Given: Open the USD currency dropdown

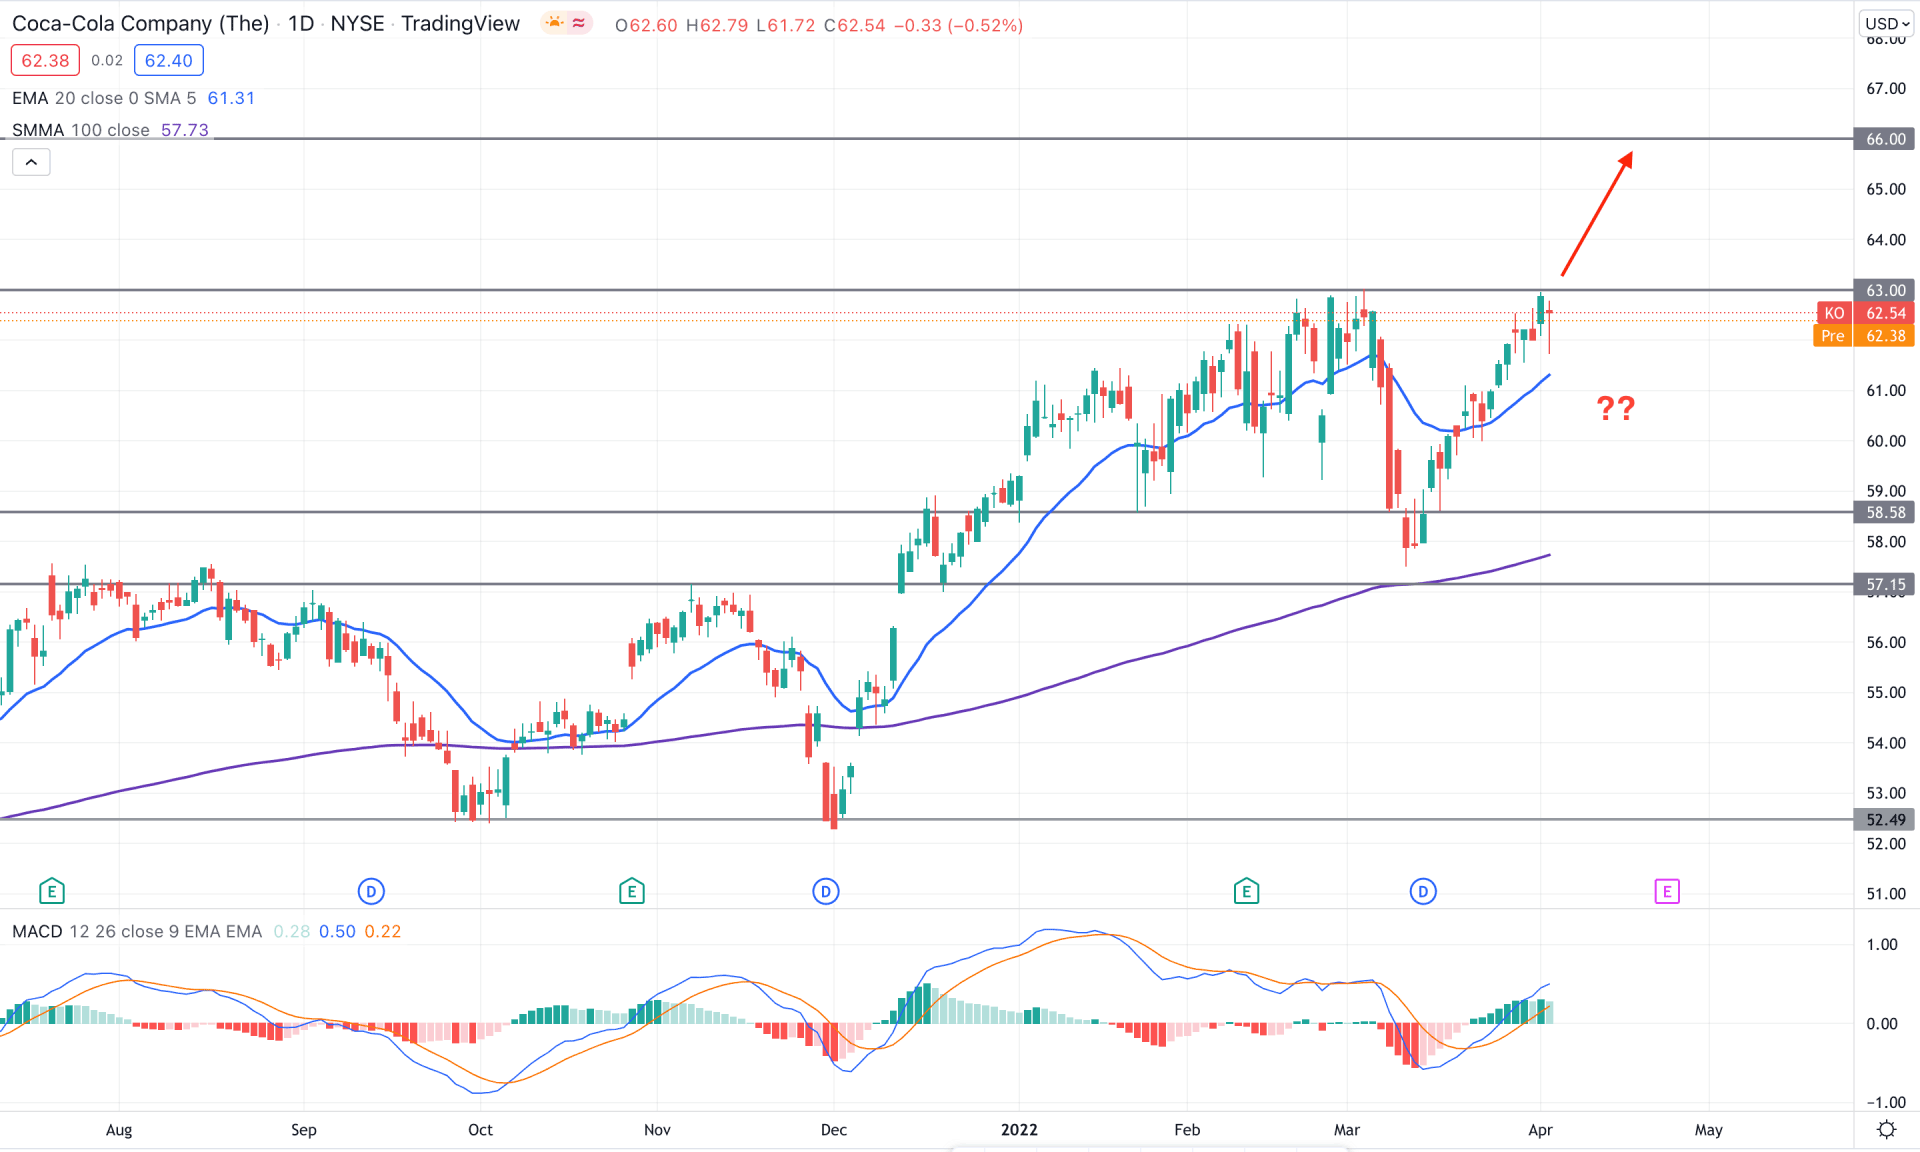Looking at the screenshot, I should [x=1887, y=23].
